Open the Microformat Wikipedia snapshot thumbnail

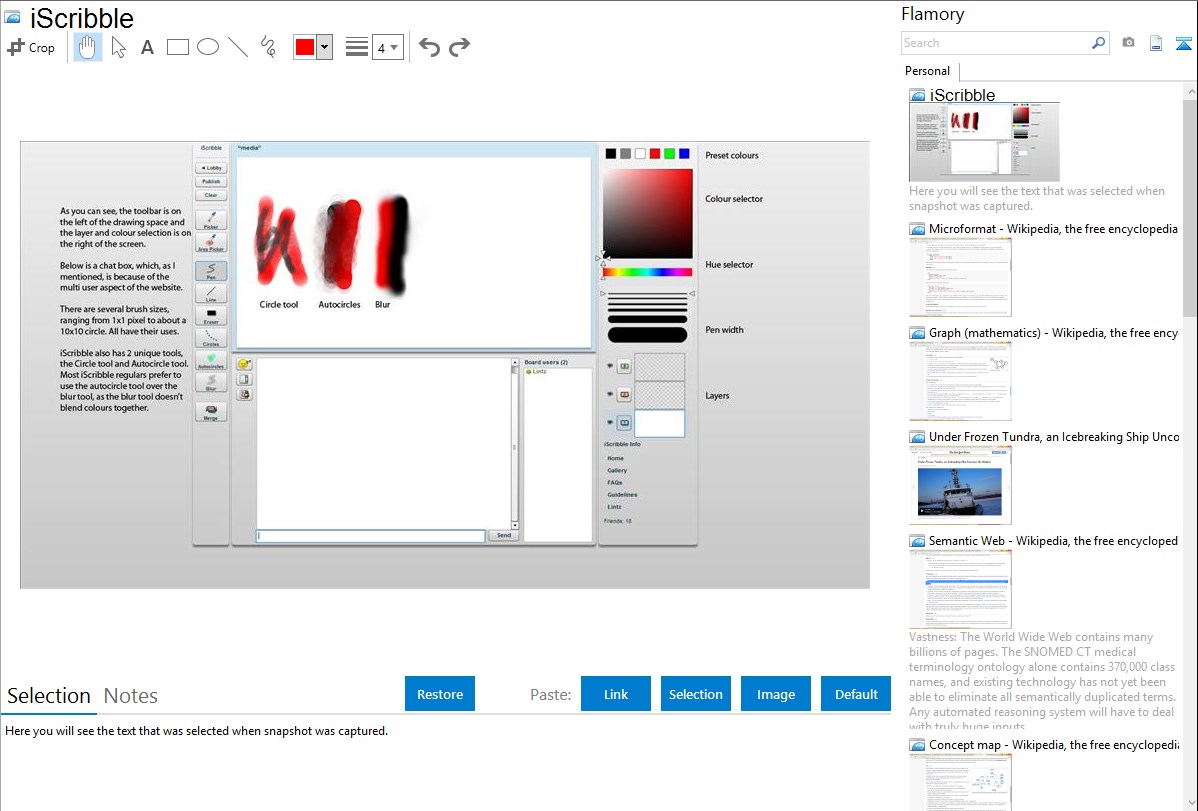click(x=960, y=277)
